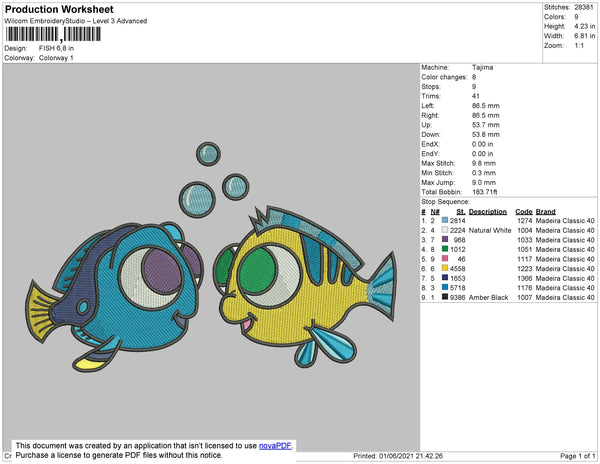
Task: Click the Width value '6.81 in'
Action: coord(585,36)
